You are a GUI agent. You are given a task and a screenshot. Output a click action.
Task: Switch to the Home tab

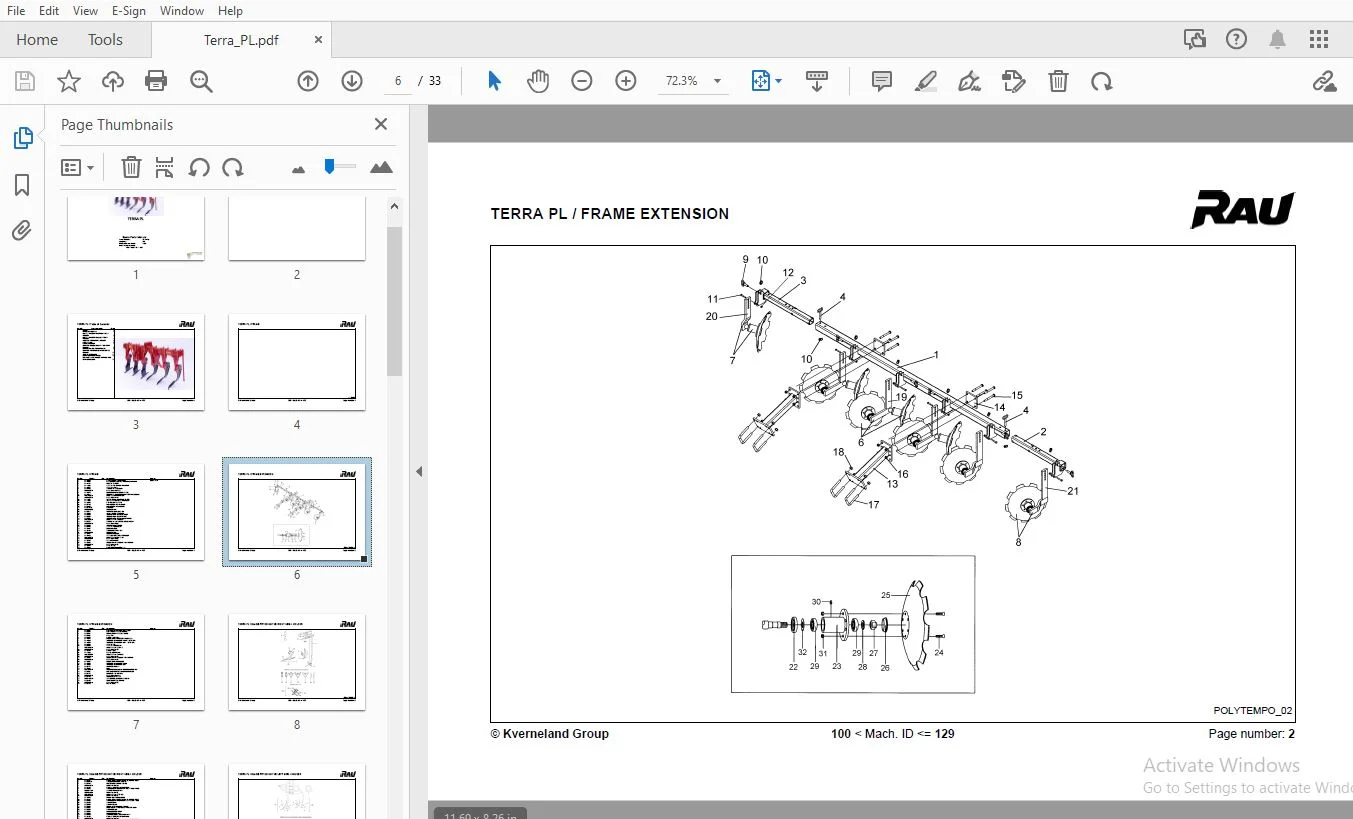pos(37,40)
